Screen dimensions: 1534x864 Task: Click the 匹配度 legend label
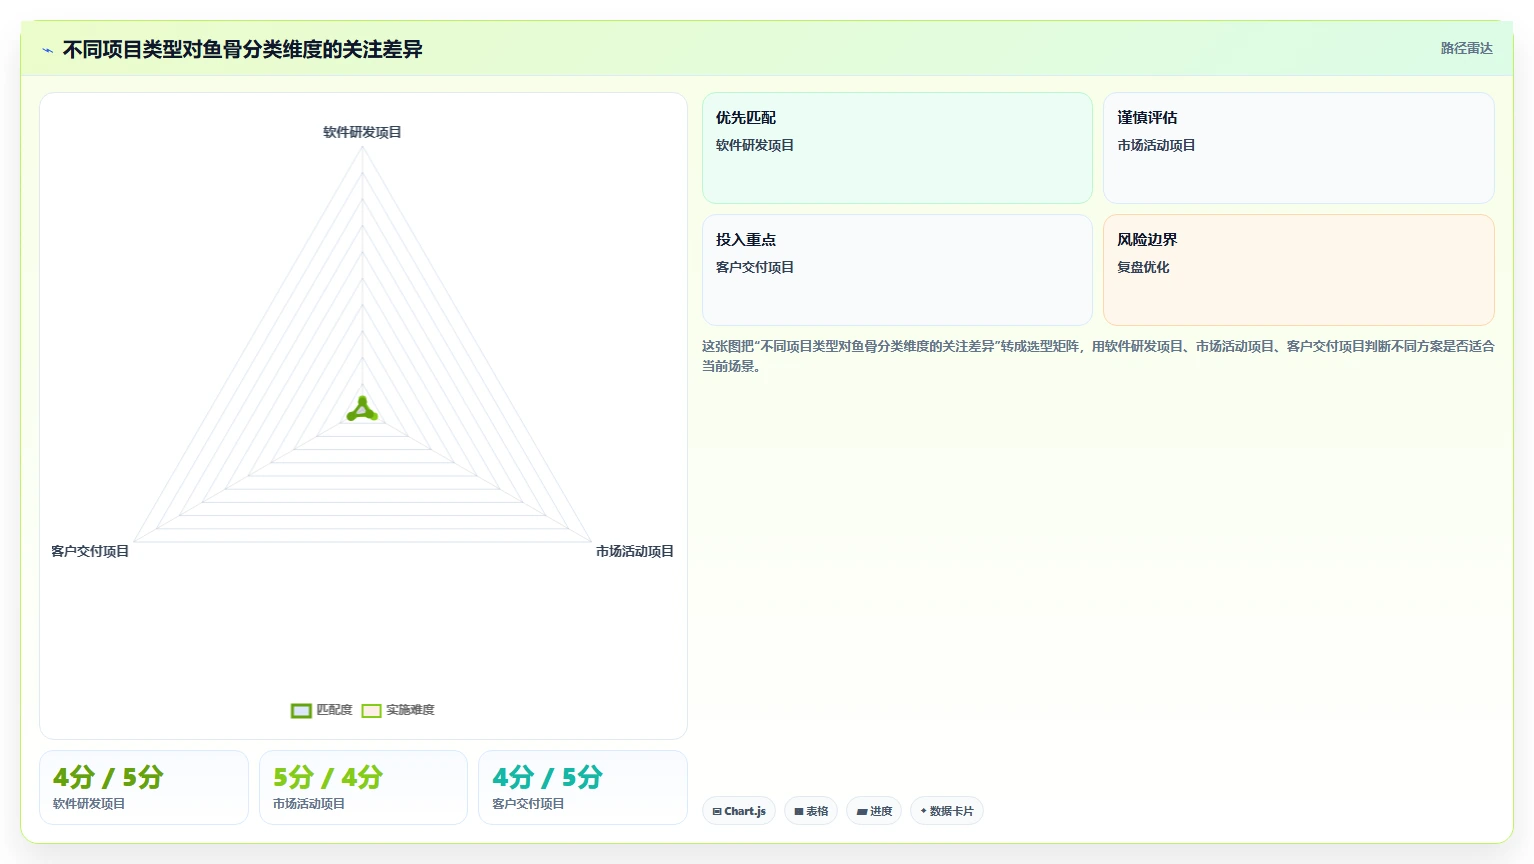[334, 710]
